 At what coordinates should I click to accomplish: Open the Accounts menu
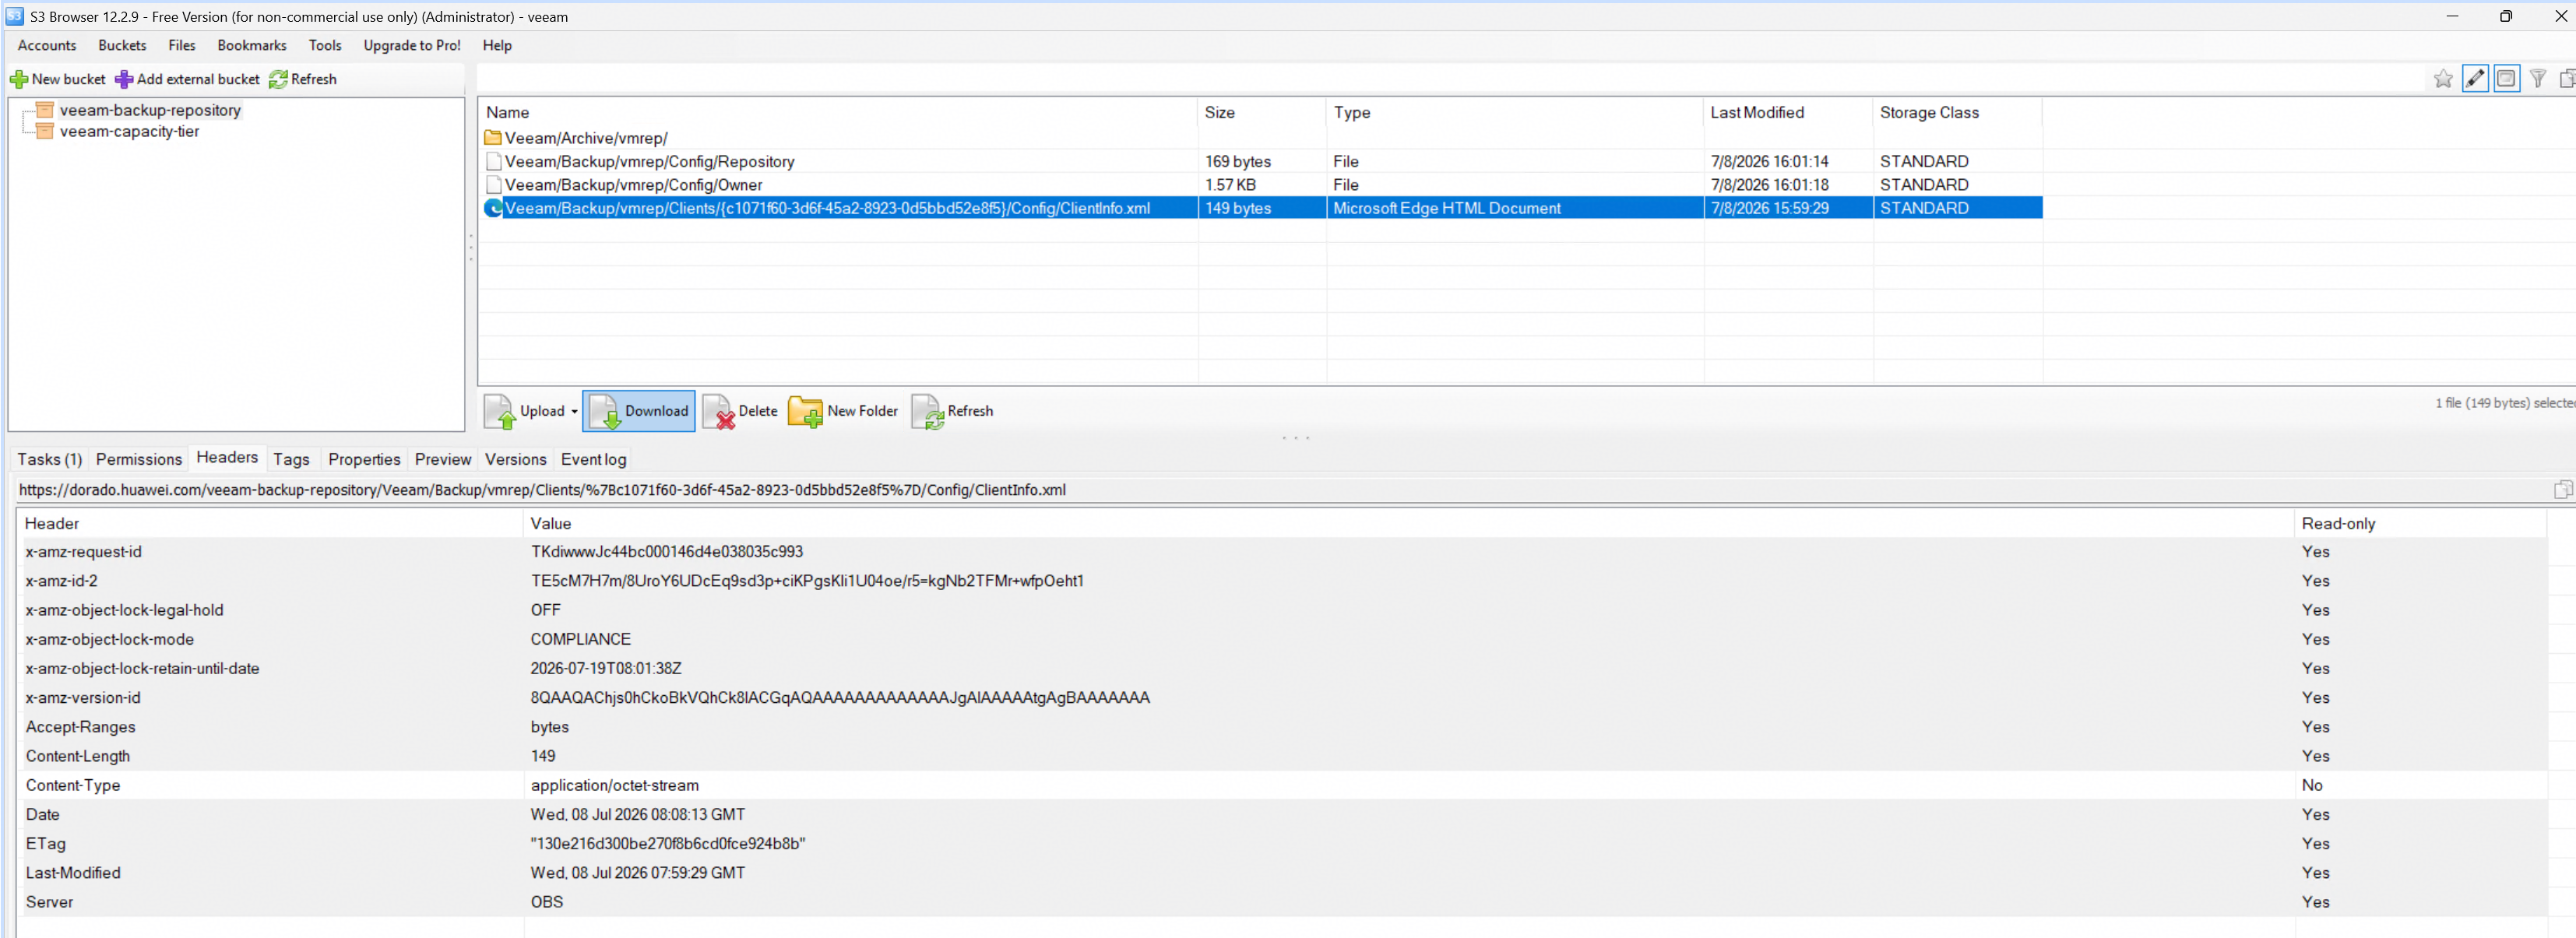tap(47, 45)
